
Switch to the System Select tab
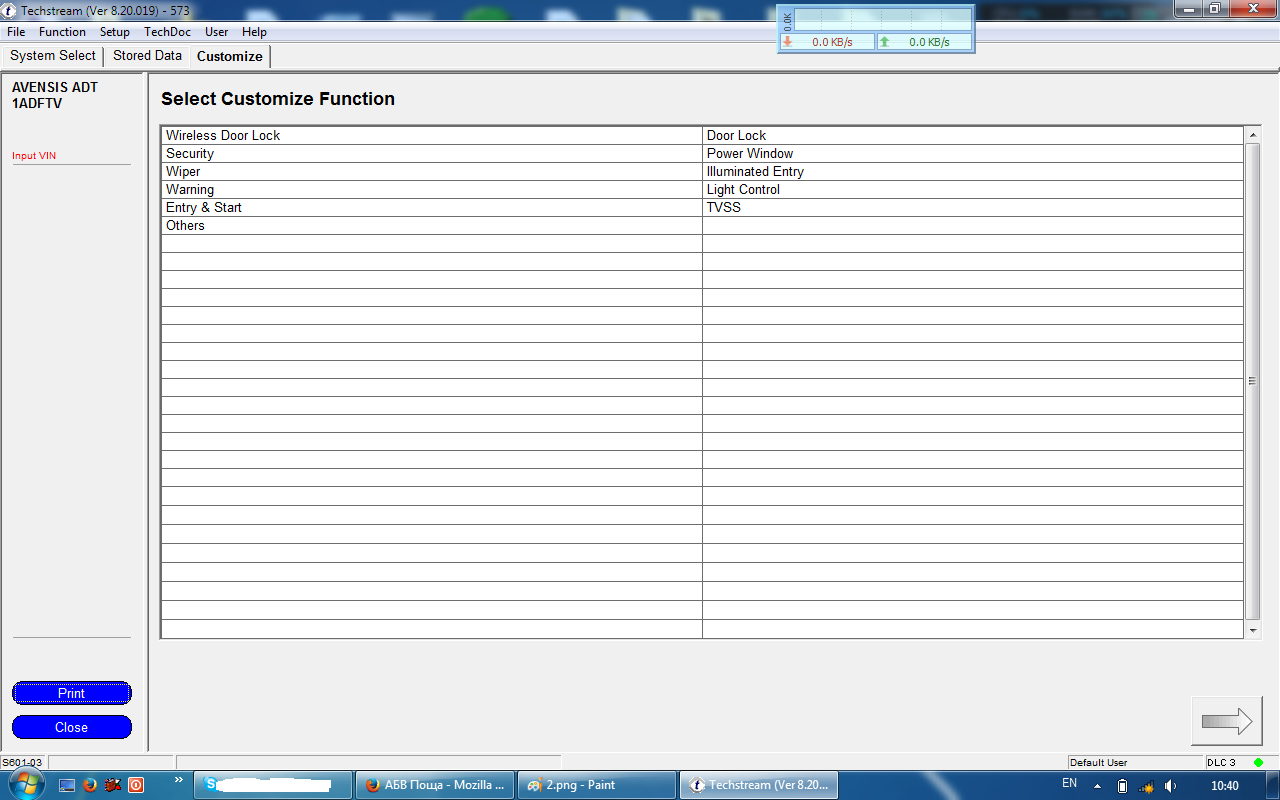(53, 56)
